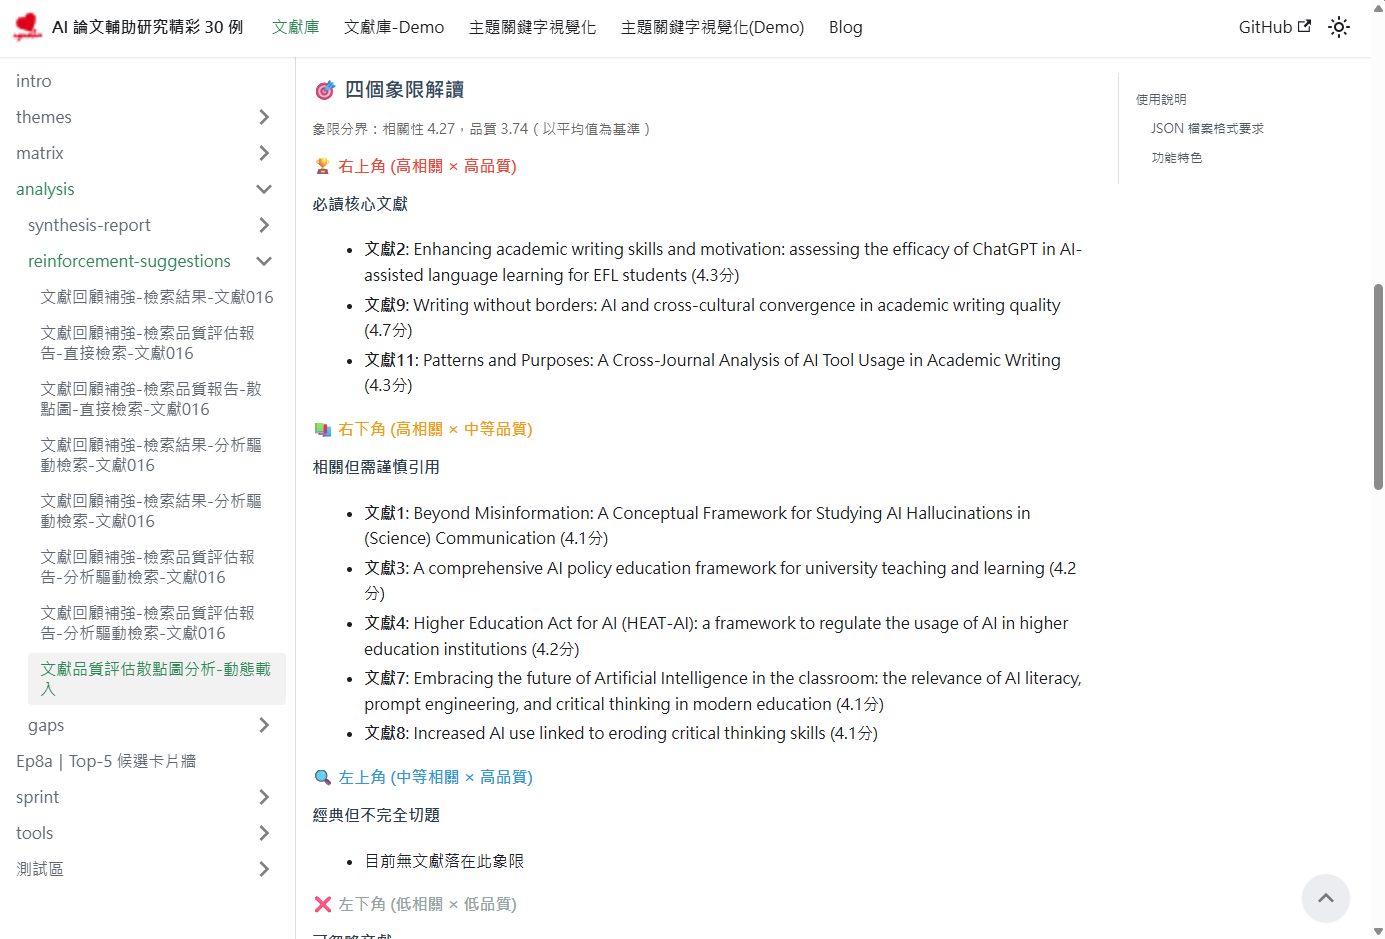Image resolution: width=1385 pixels, height=939 pixels.
Task: Collapse reinforcement-suggestions chevron arrow
Action: (x=264, y=261)
